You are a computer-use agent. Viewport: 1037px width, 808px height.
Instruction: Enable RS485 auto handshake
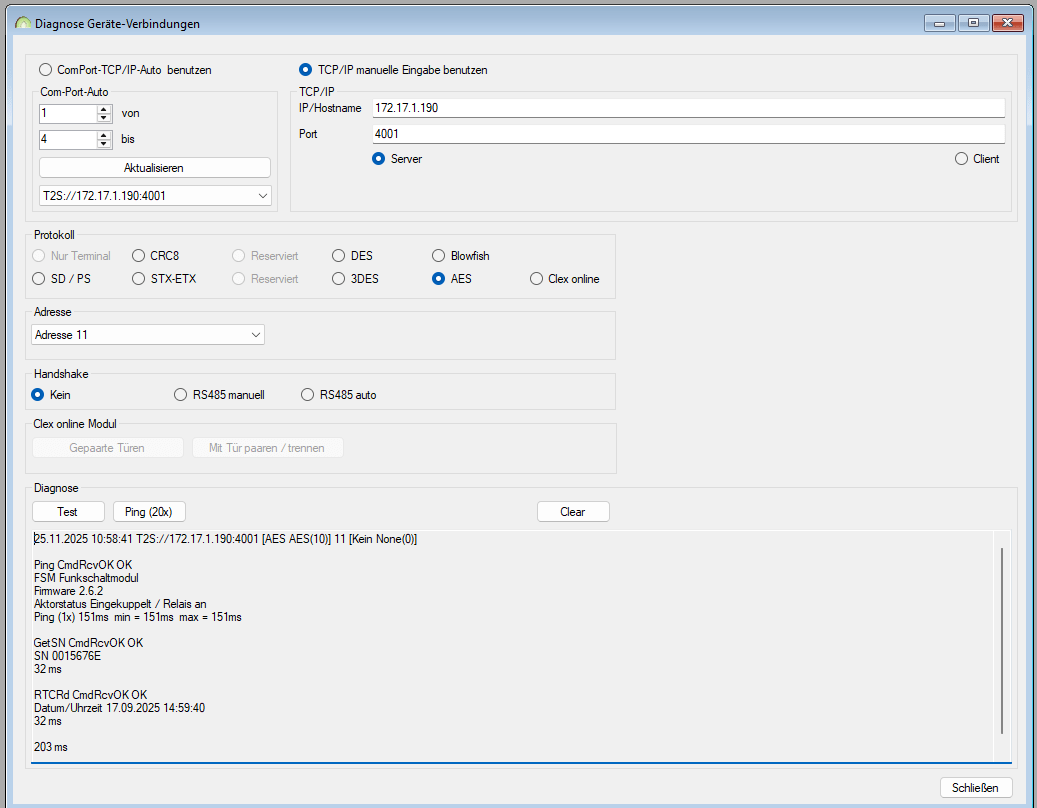[308, 395]
